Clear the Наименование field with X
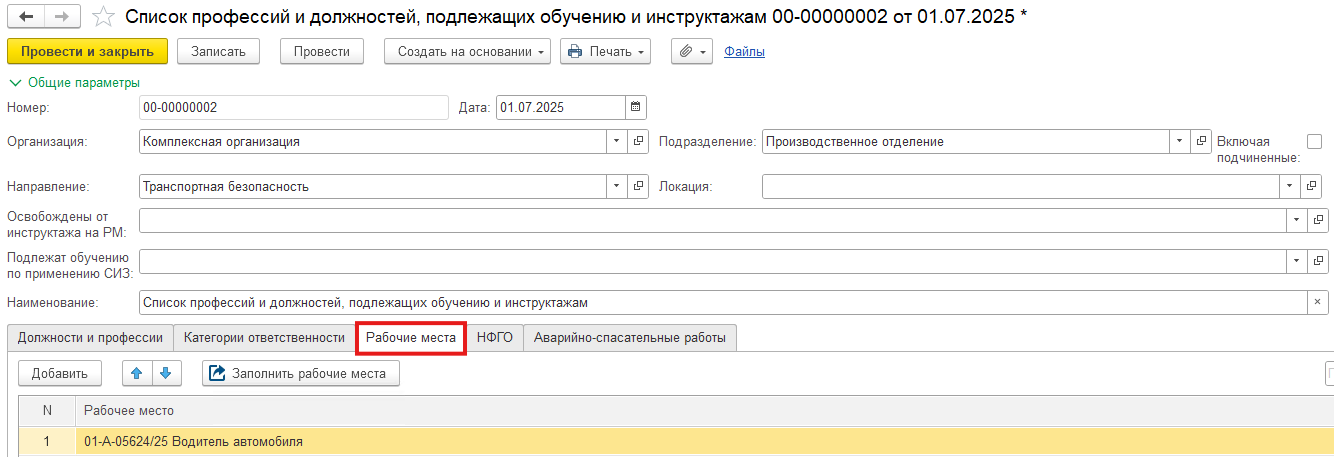Viewport: 1334px width, 457px height. pos(1317,302)
